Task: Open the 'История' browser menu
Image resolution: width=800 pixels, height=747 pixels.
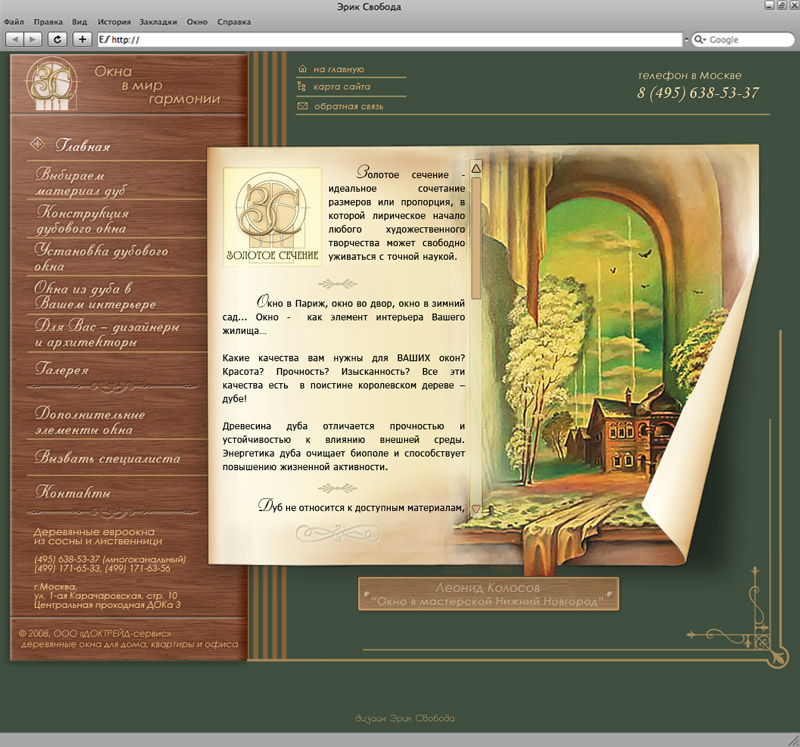Action: coord(114,21)
